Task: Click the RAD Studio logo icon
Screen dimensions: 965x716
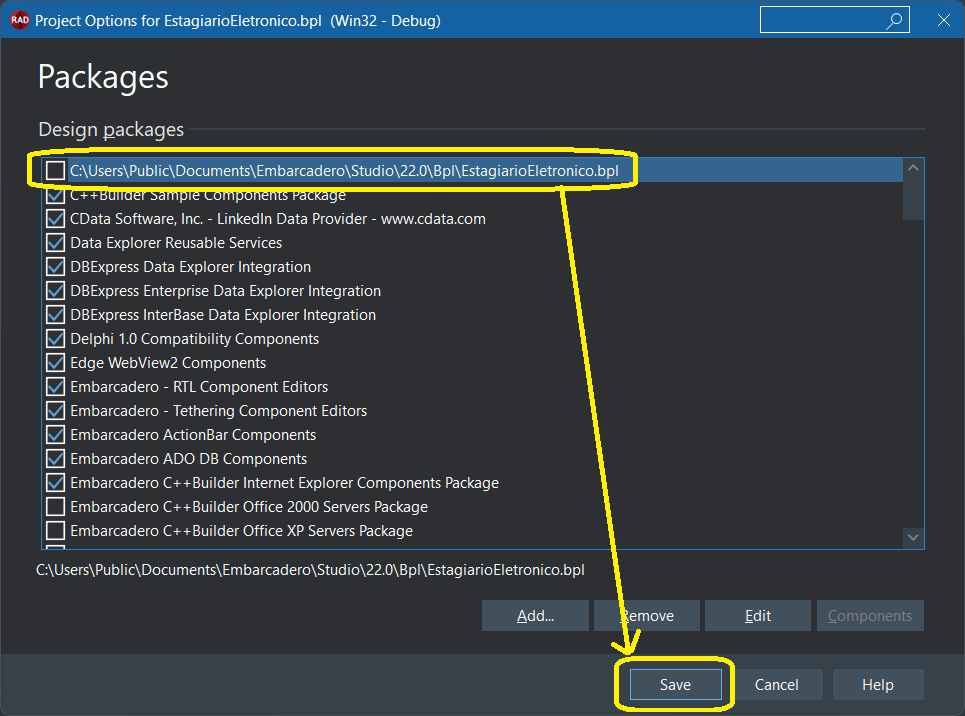Action: pyautogui.click(x=18, y=20)
